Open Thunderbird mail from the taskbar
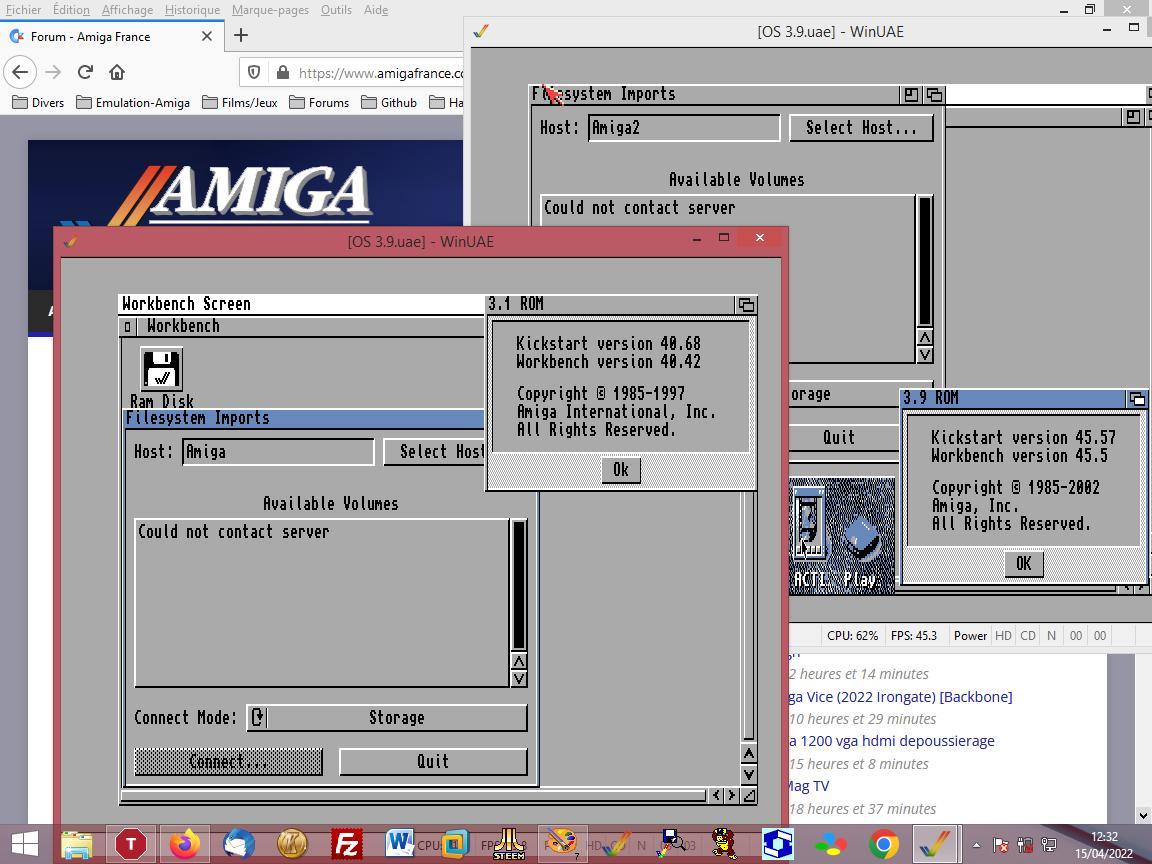Image resolution: width=1152 pixels, height=864 pixels. click(239, 844)
